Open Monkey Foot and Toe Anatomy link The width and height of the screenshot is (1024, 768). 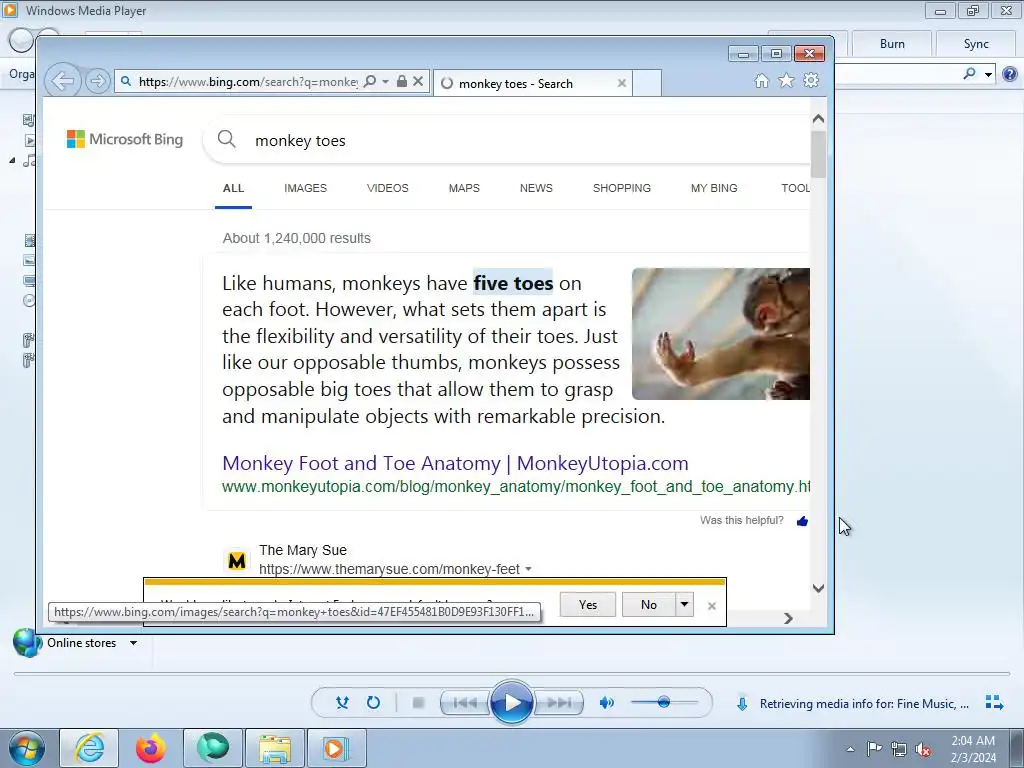tap(455, 463)
